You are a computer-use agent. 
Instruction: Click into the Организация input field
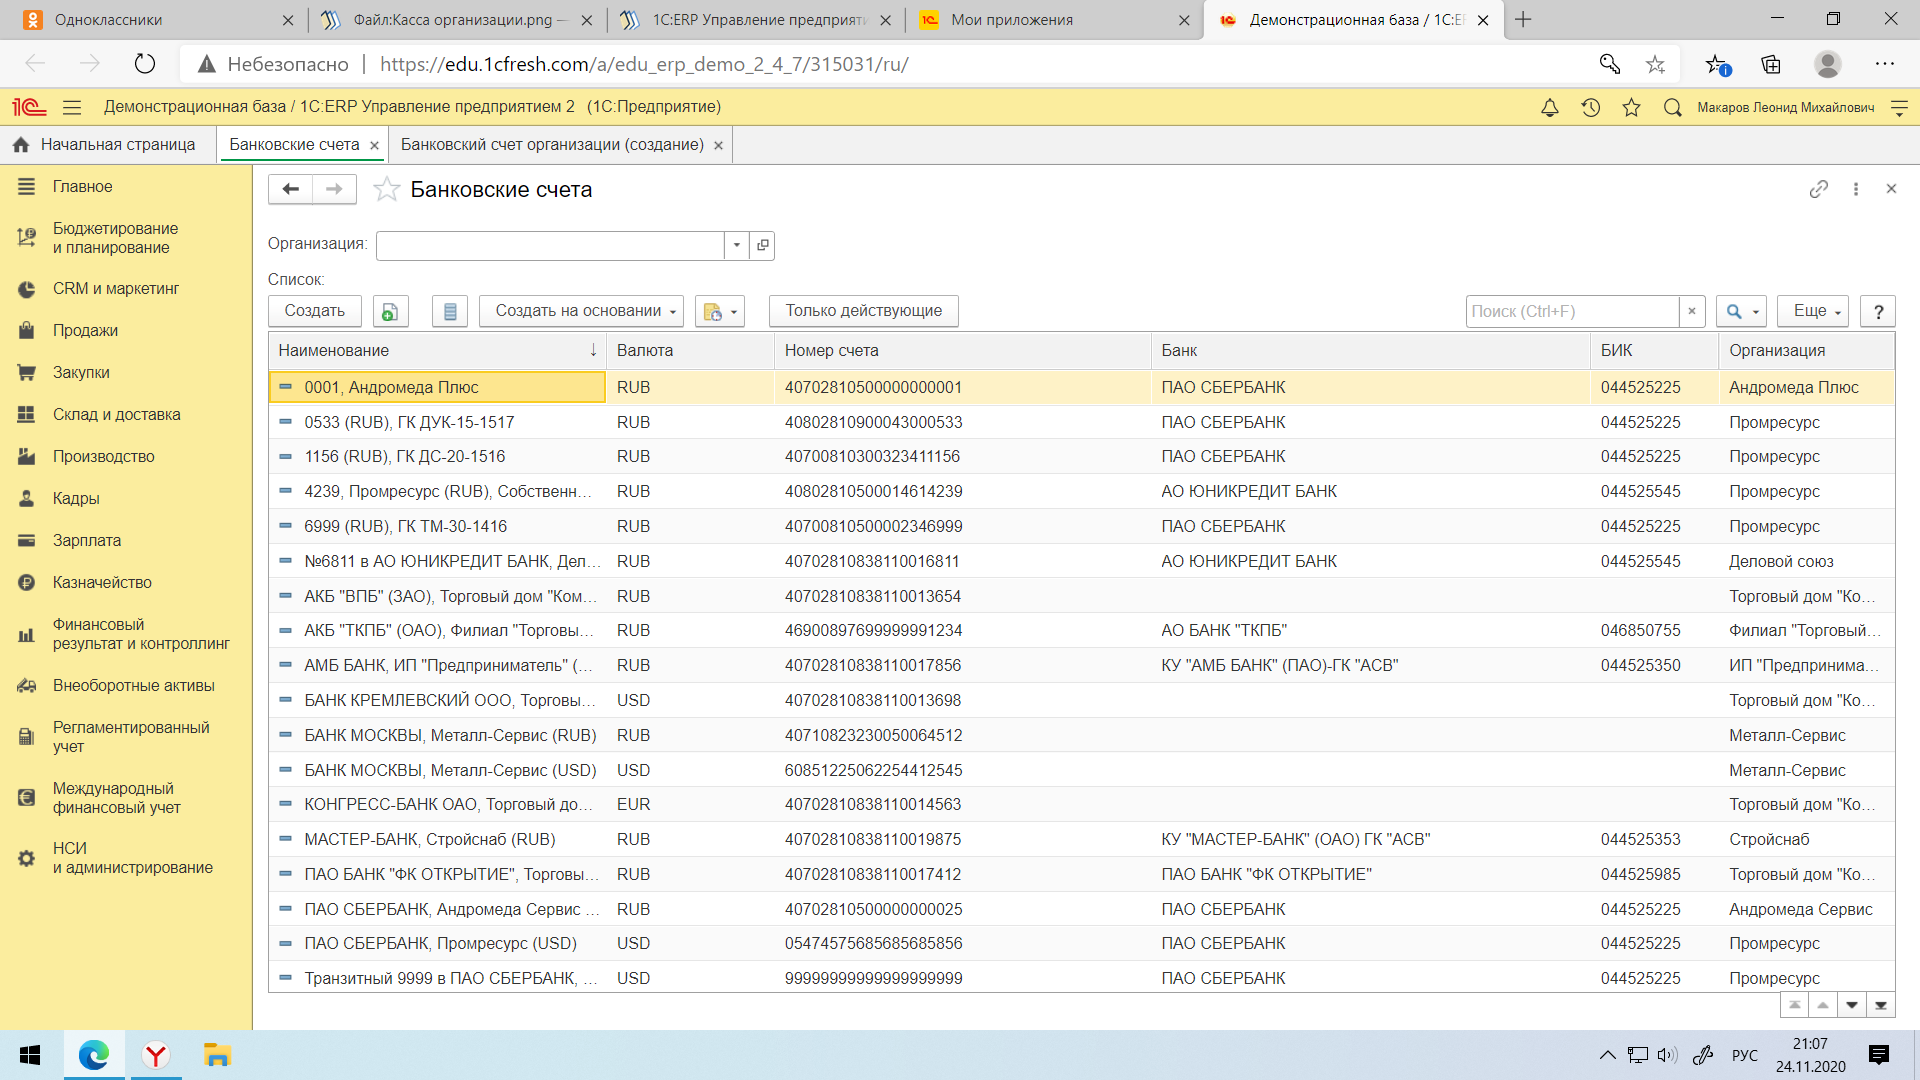(x=550, y=245)
